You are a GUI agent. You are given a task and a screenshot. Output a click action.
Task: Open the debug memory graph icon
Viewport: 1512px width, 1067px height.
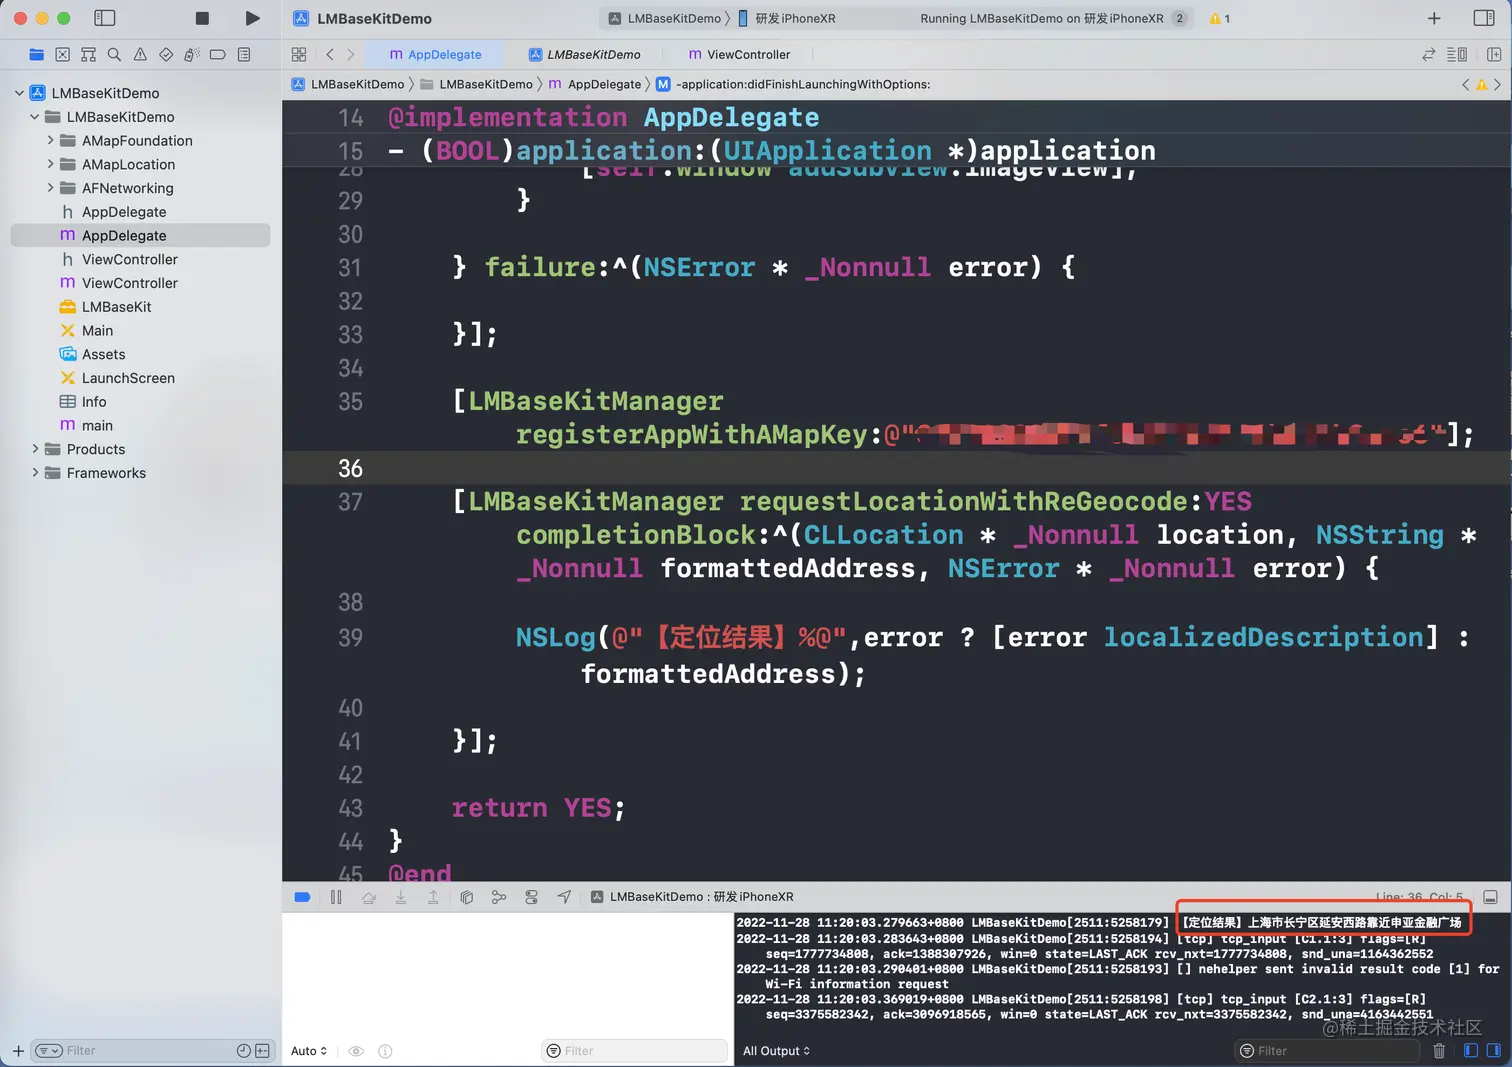(499, 897)
